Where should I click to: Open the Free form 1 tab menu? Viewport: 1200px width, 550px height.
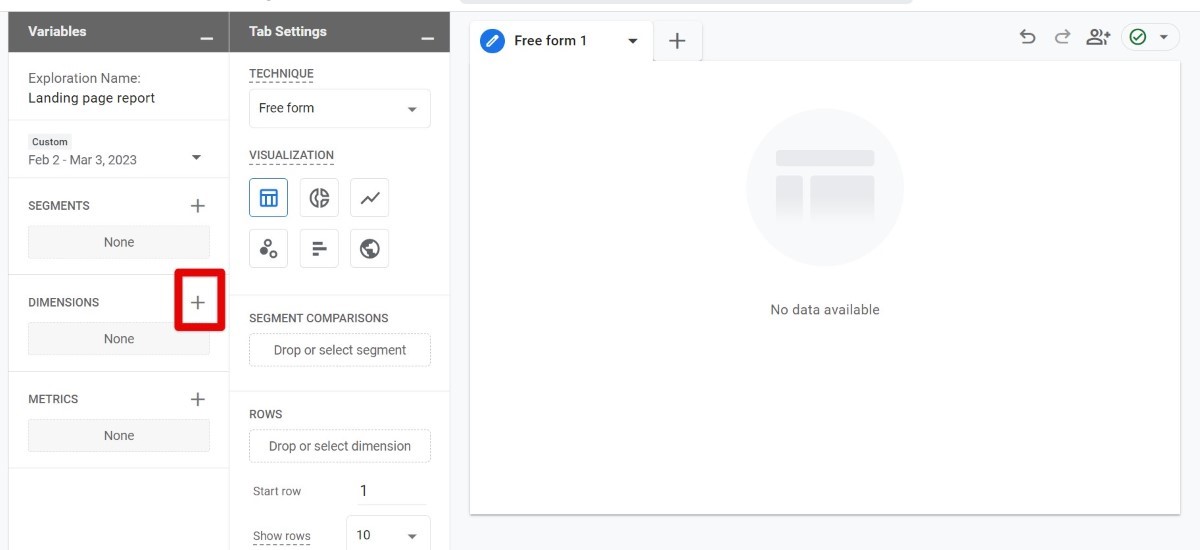pos(632,41)
